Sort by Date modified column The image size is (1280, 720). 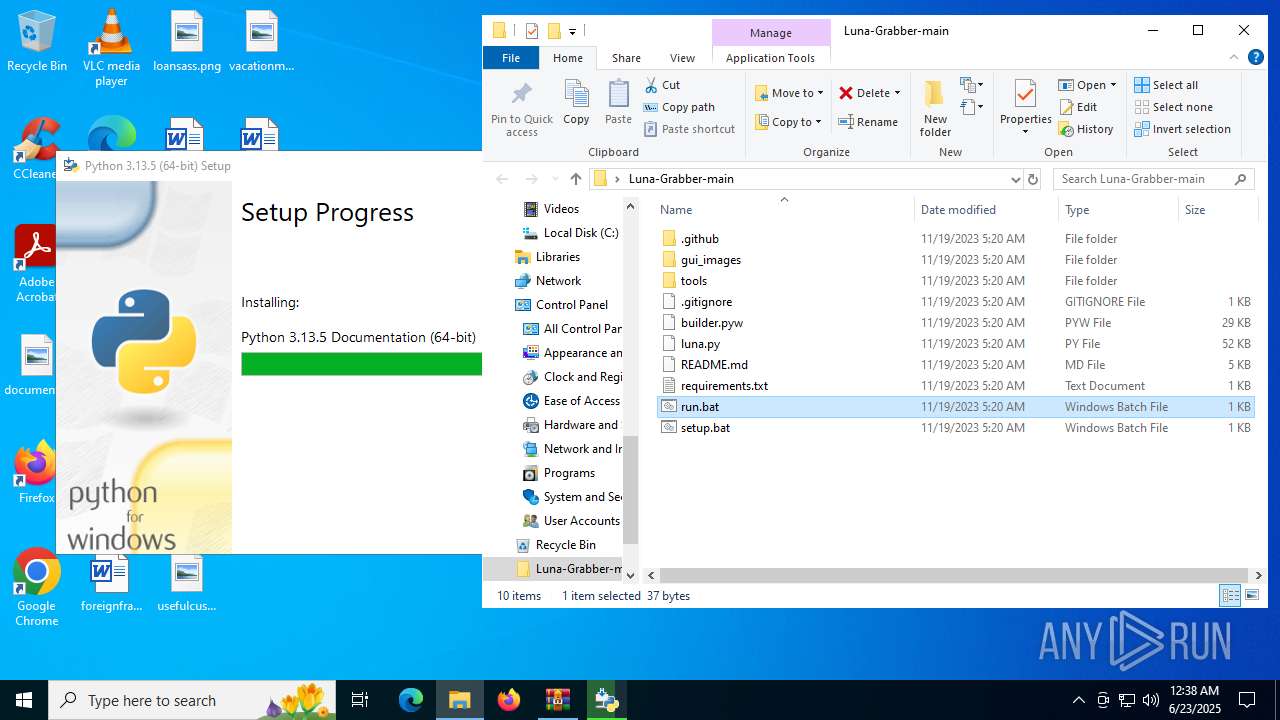click(986, 210)
